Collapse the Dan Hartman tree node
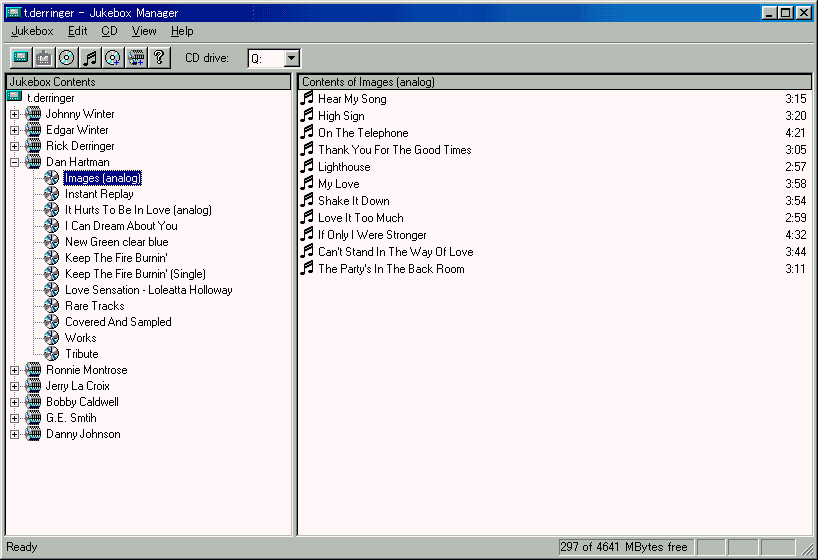818x560 pixels. 14,162
